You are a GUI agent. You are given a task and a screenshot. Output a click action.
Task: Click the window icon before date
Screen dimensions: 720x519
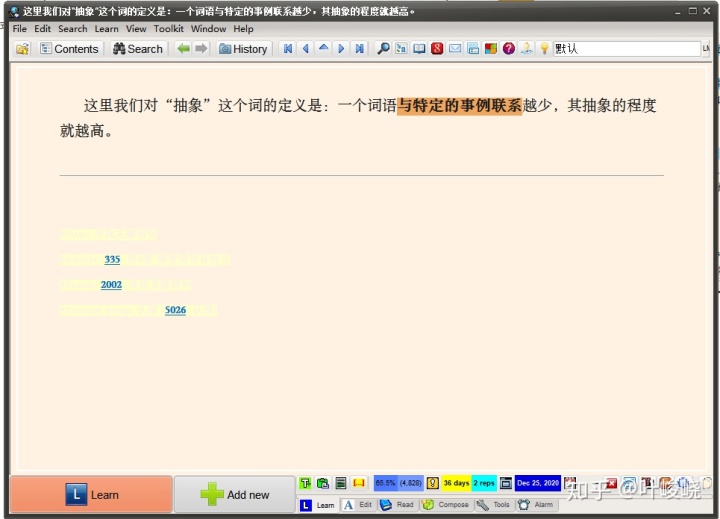(x=506, y=483)
